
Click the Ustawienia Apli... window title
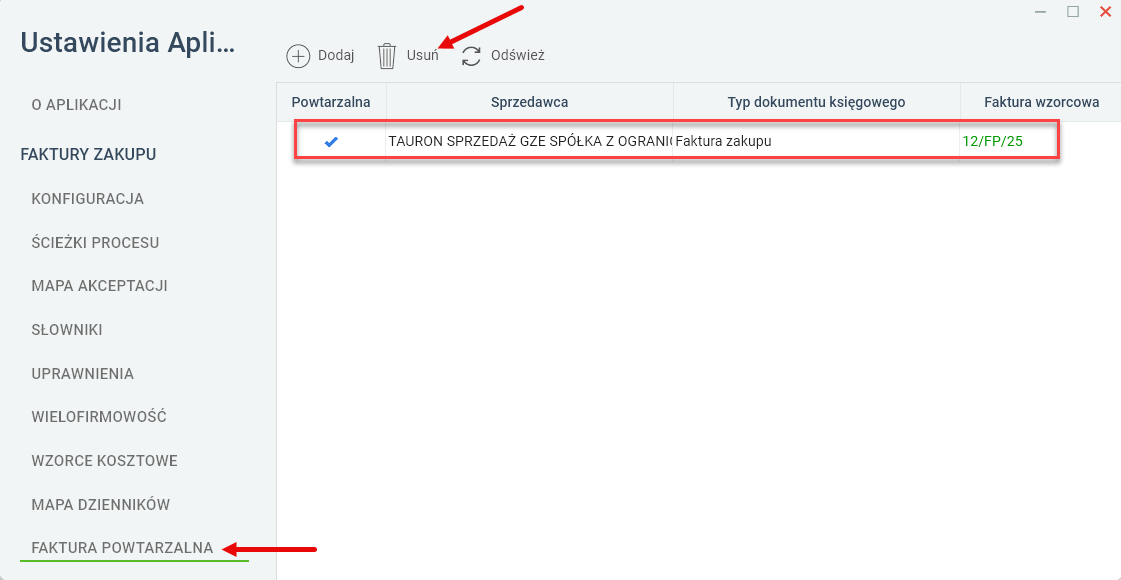(127, 43)
